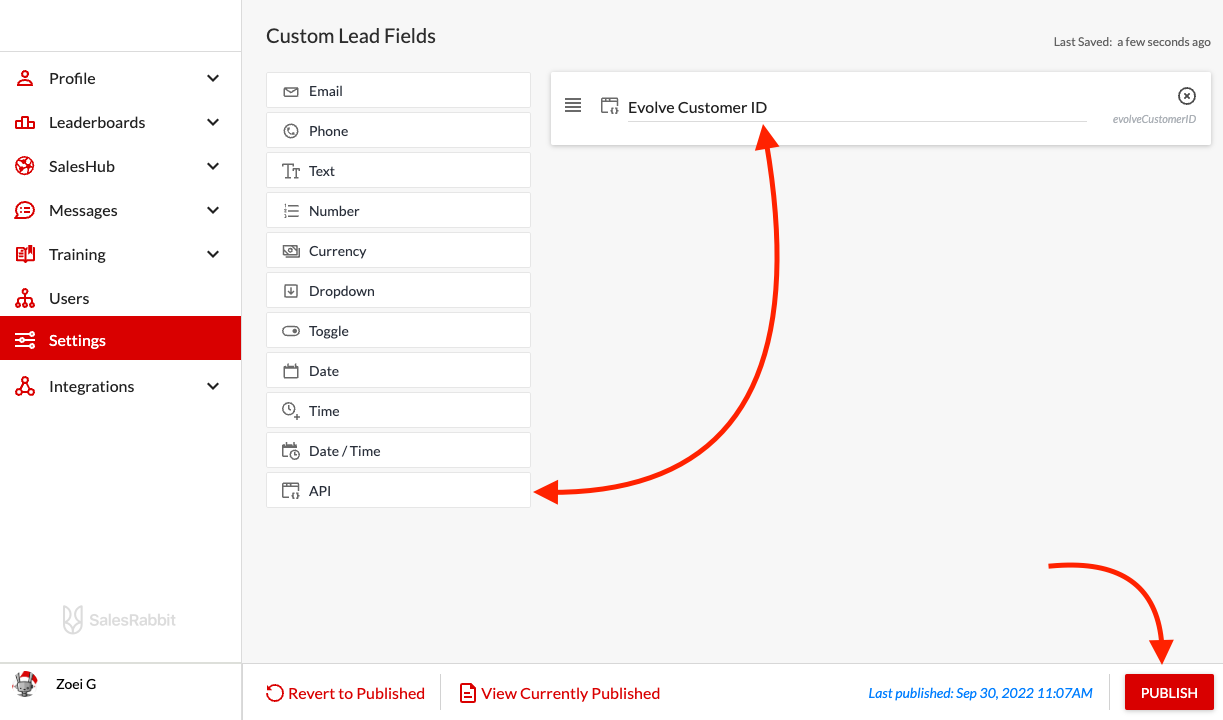This screenshot has width=1223, height=720.
Task: Add an API custom field
Action: [x=398, y=491]
